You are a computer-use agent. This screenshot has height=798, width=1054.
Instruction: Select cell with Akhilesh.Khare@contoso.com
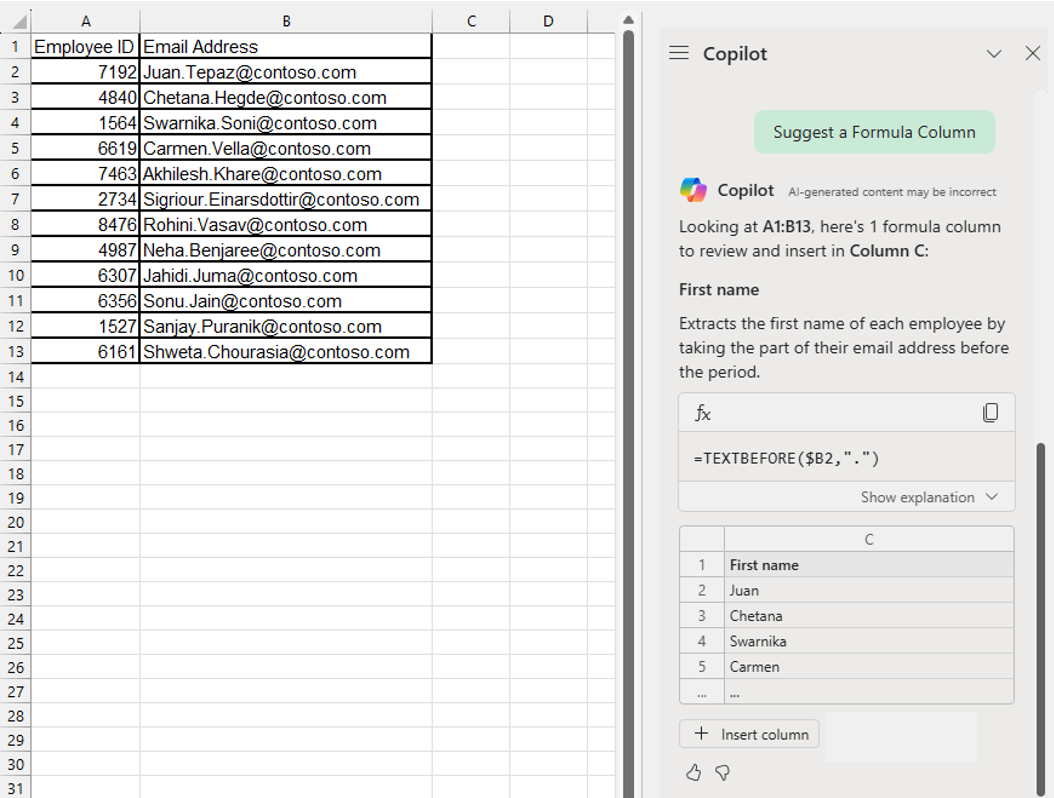pos(286,174)
